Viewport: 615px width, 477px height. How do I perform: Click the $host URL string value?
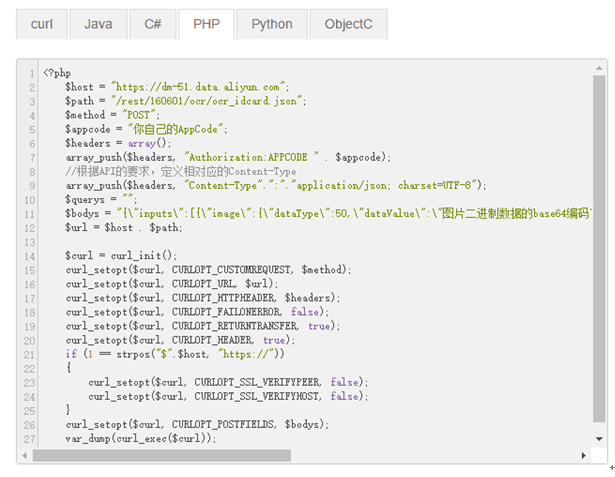tap(200, 87)
